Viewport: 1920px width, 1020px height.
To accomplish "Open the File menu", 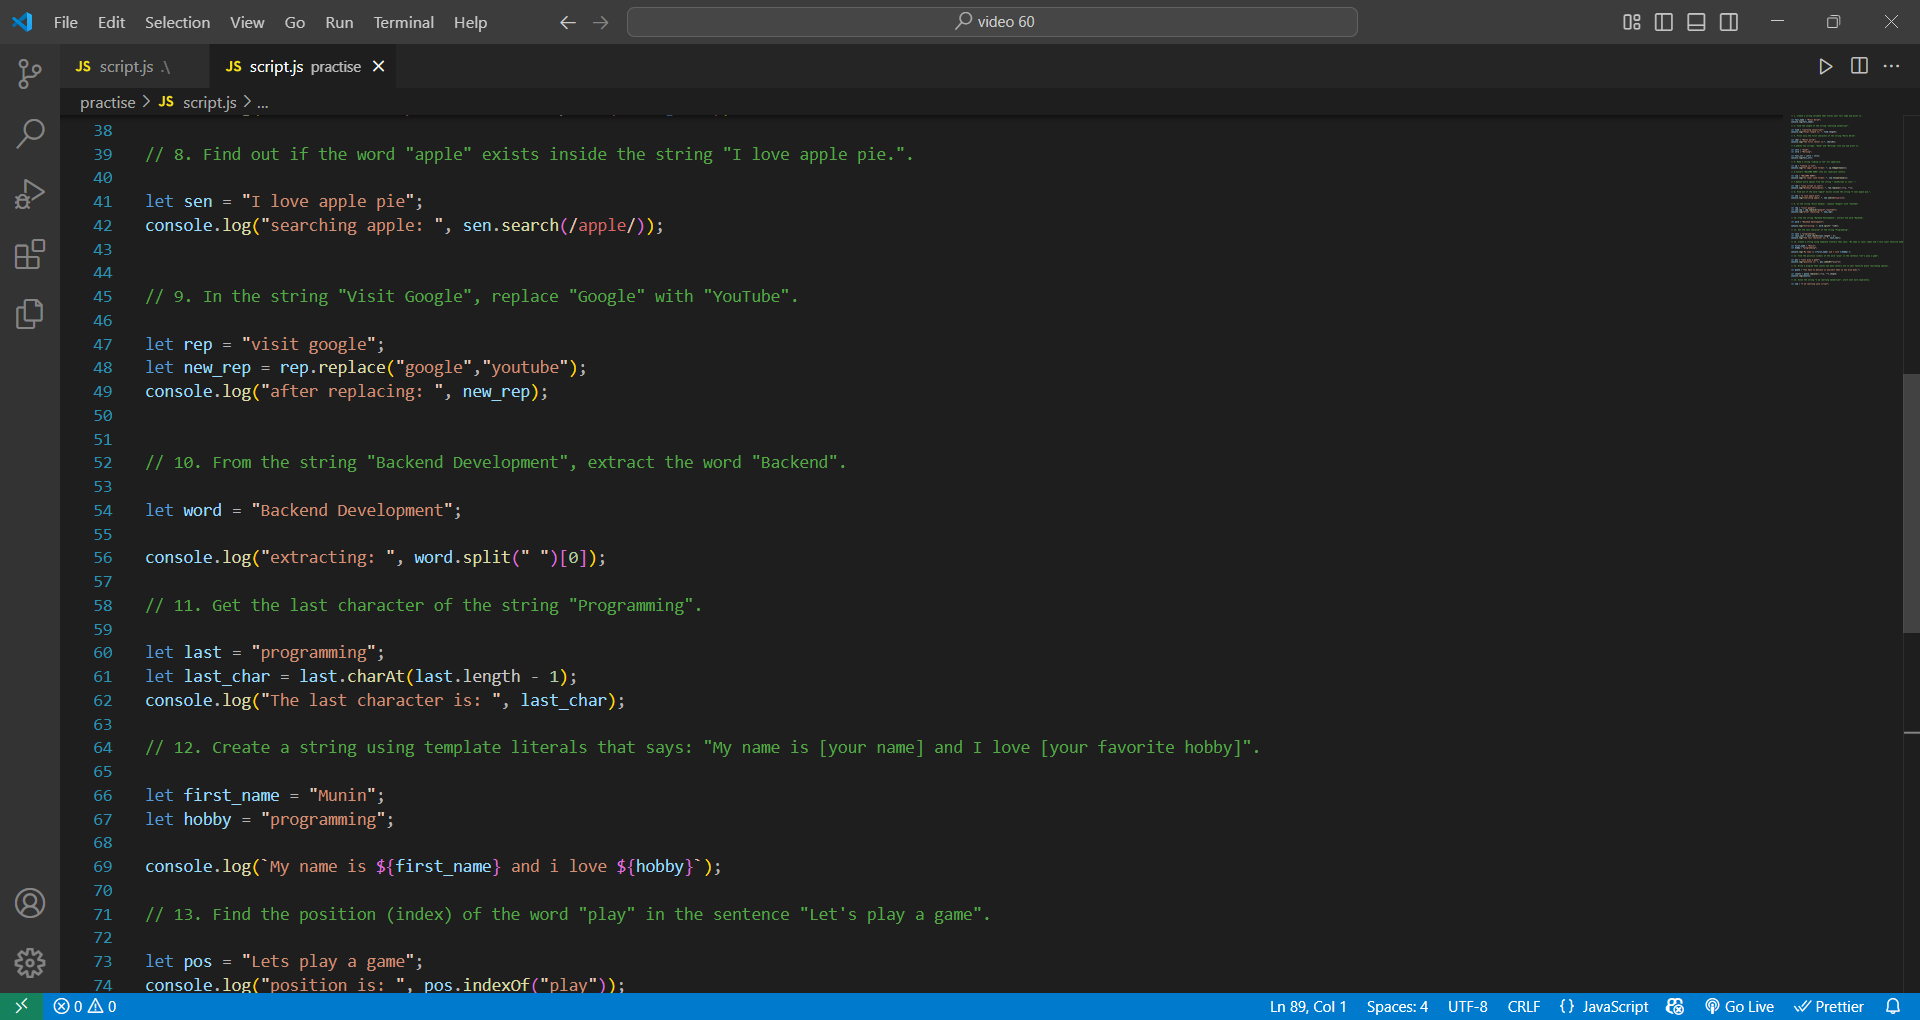I will click(66, 22).
